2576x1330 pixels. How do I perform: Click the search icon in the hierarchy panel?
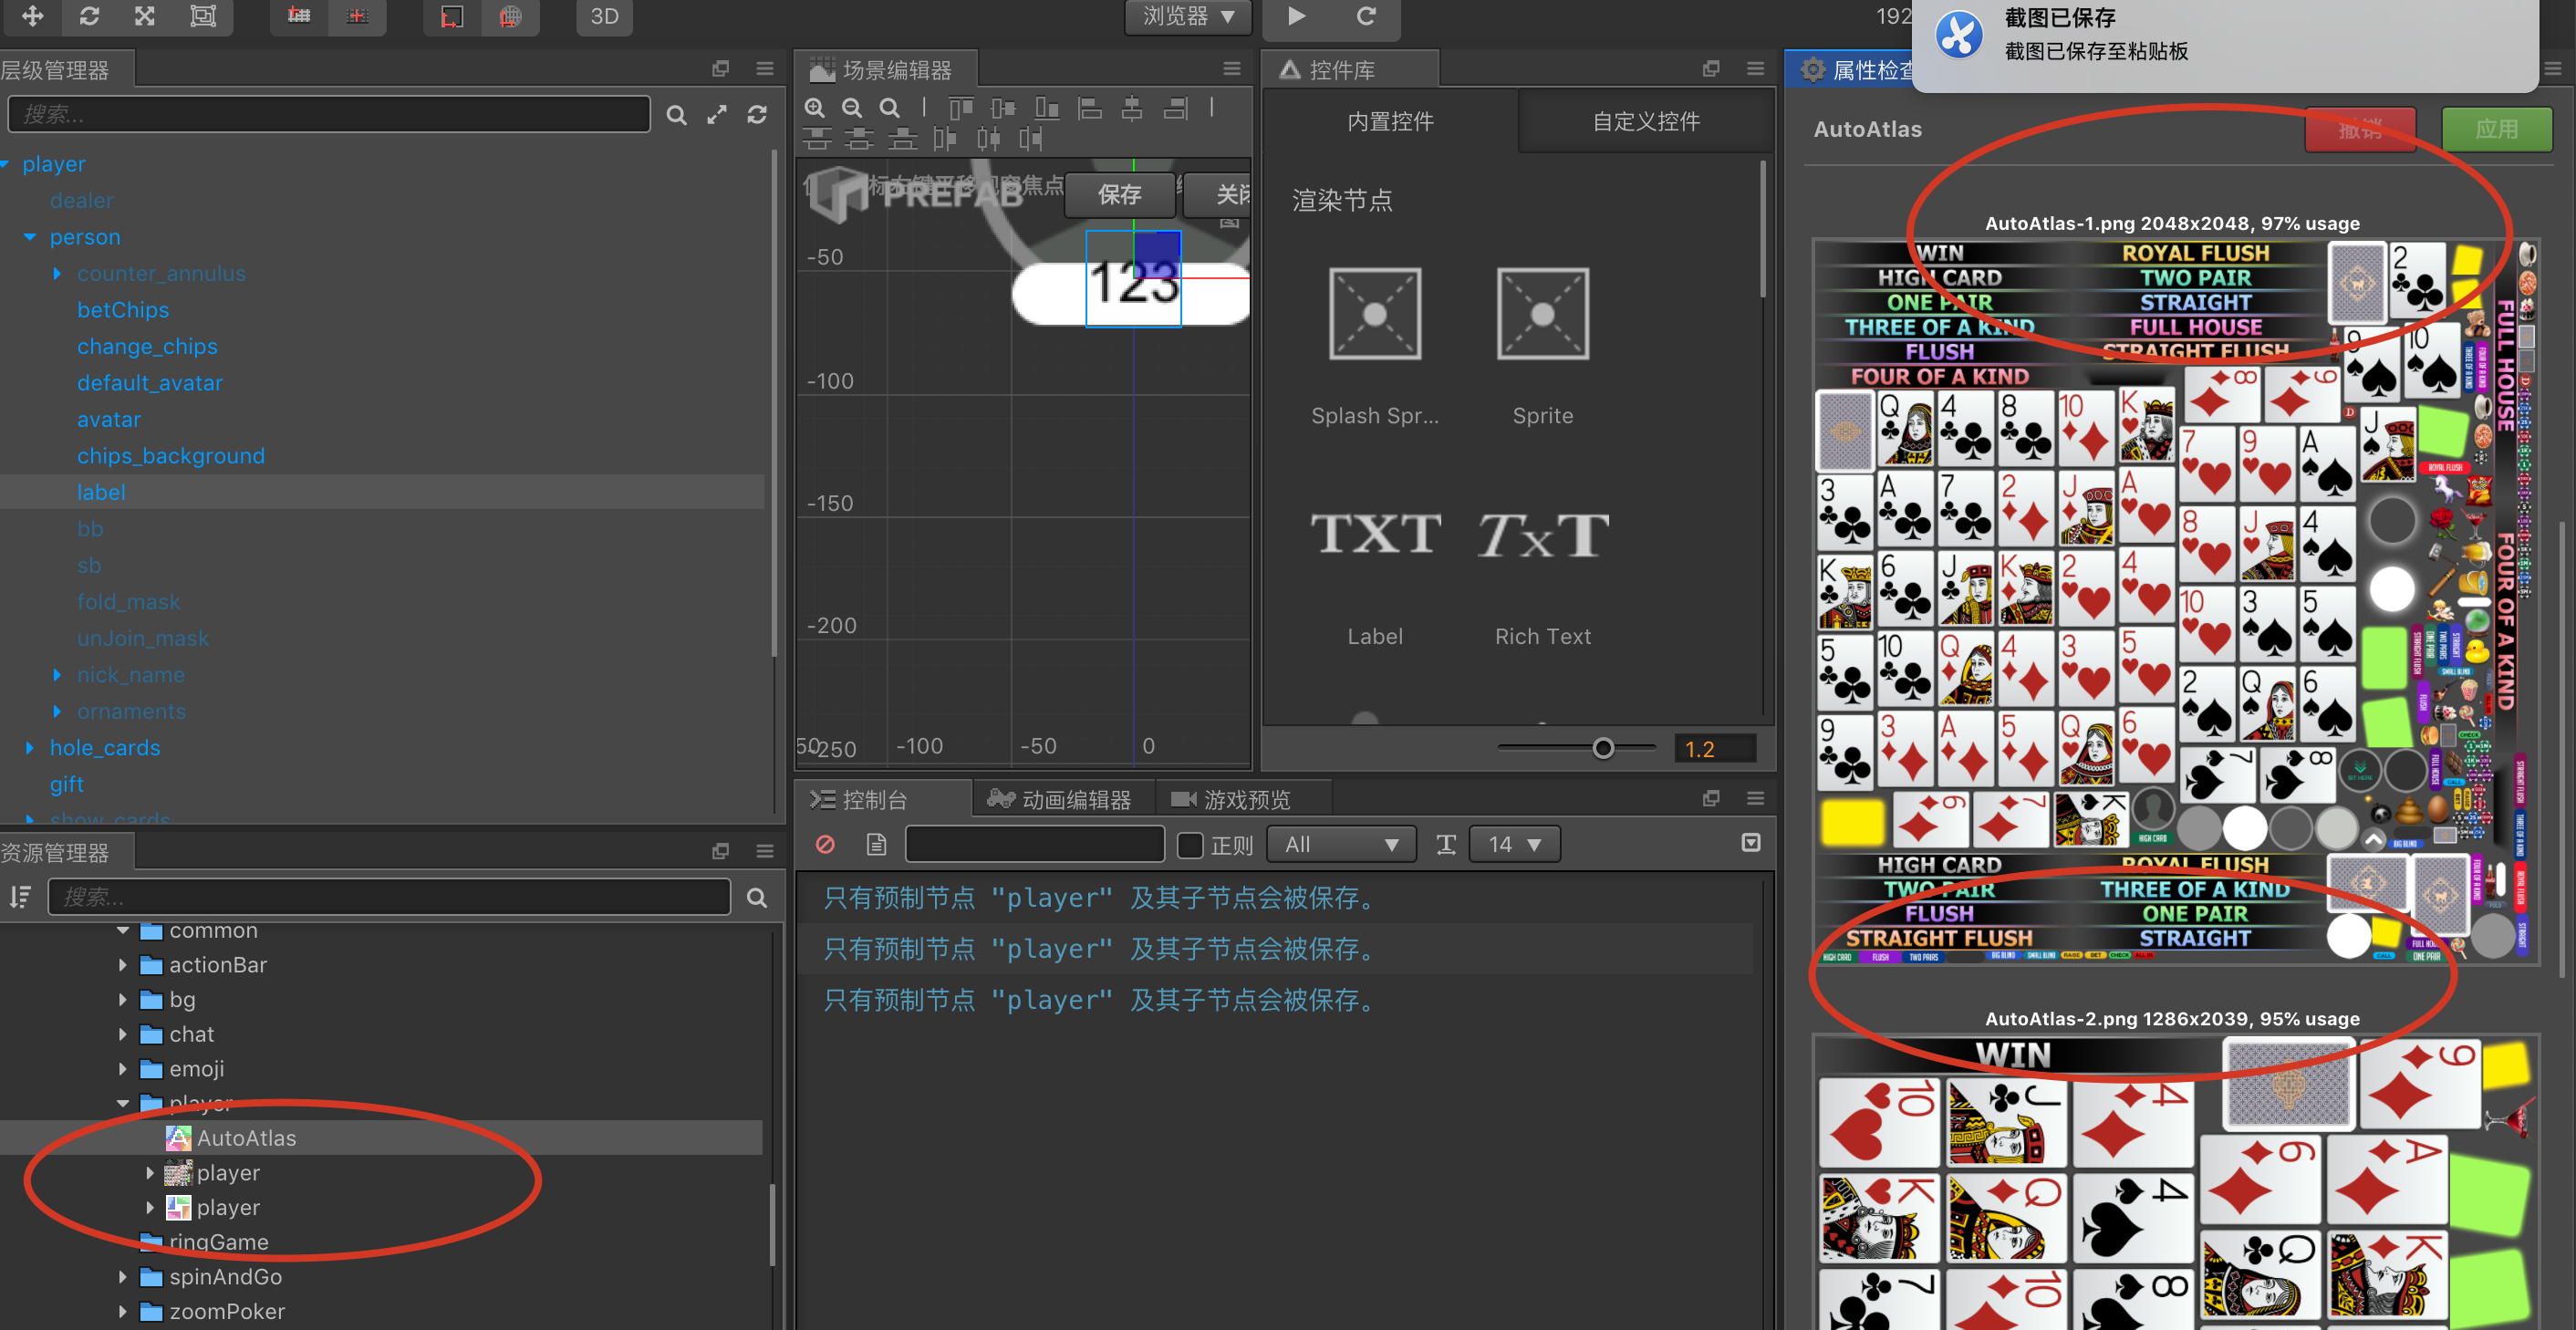676,115
